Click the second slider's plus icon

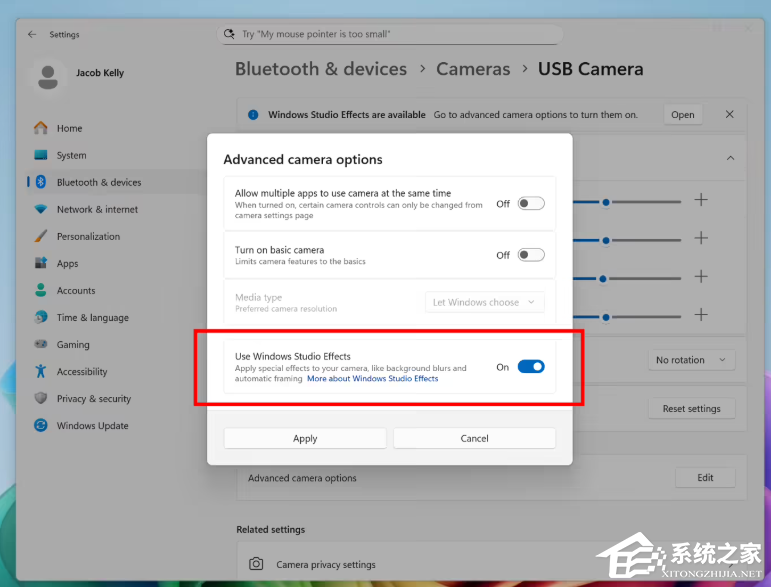point(701,238)
